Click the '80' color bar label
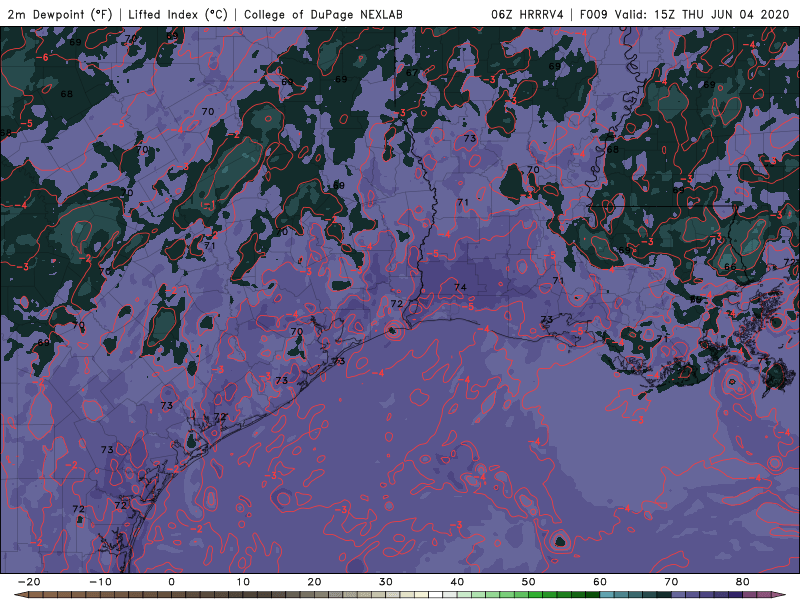This screenshot has width=800, height=600. click(743, 582)
